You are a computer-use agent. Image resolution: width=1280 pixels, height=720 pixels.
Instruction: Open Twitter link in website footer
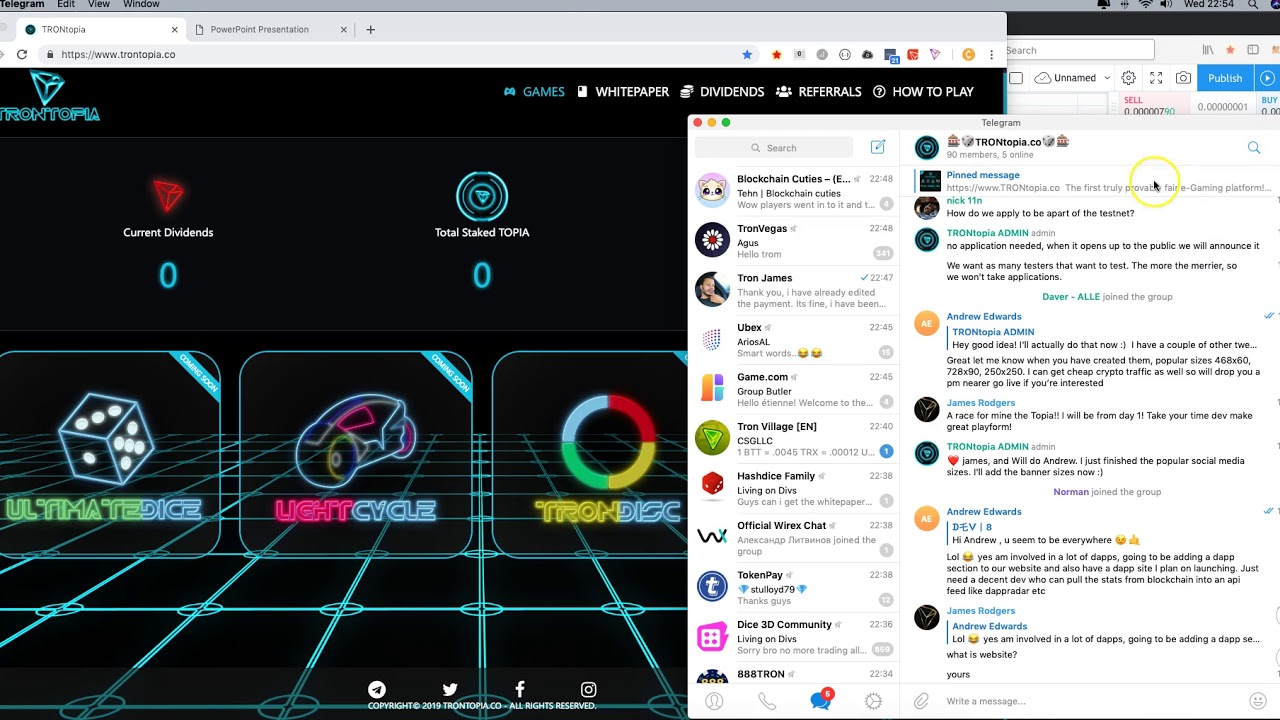pos(450,689)
